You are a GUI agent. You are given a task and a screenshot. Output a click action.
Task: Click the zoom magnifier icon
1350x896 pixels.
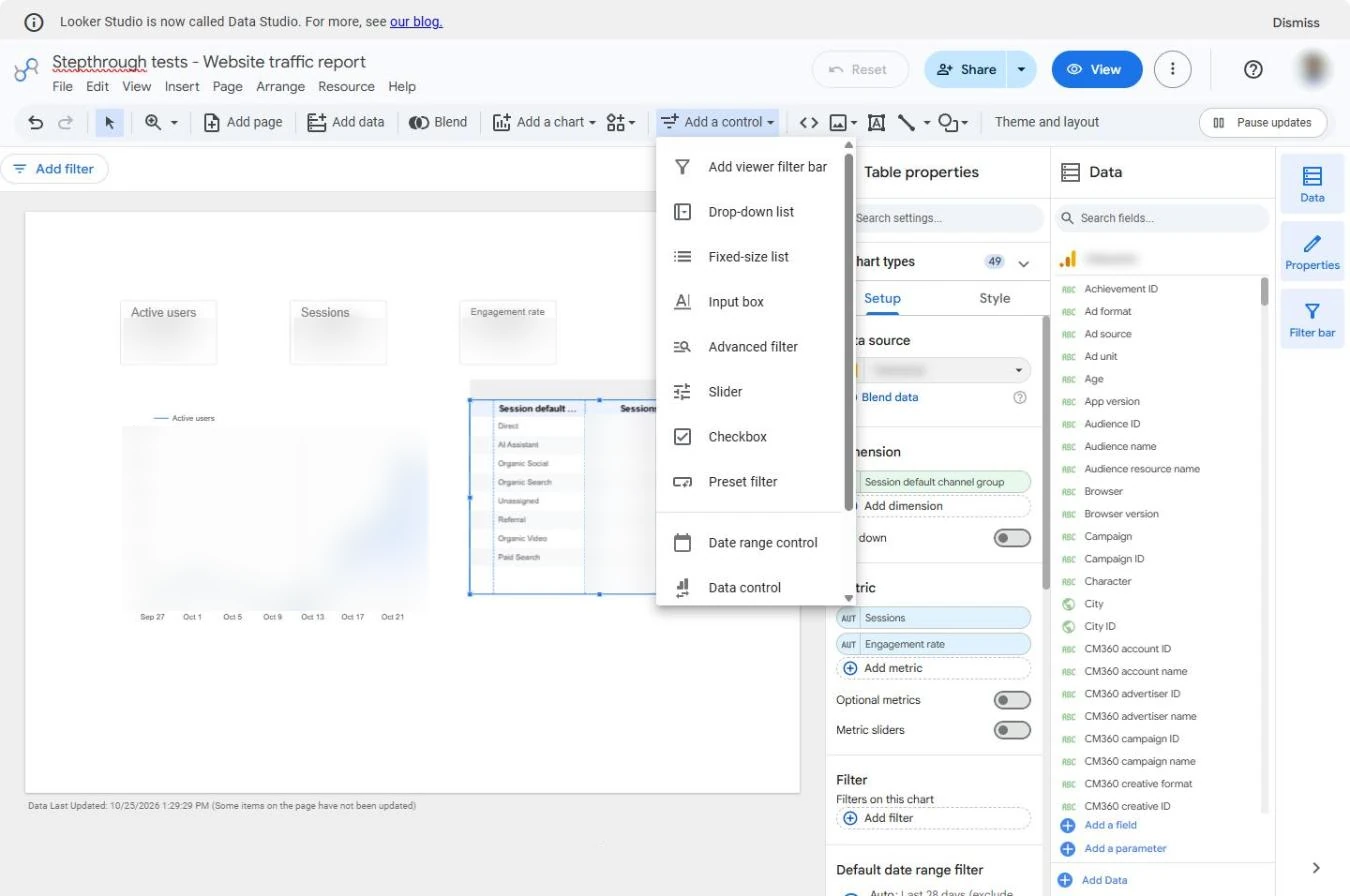[153, 122]
